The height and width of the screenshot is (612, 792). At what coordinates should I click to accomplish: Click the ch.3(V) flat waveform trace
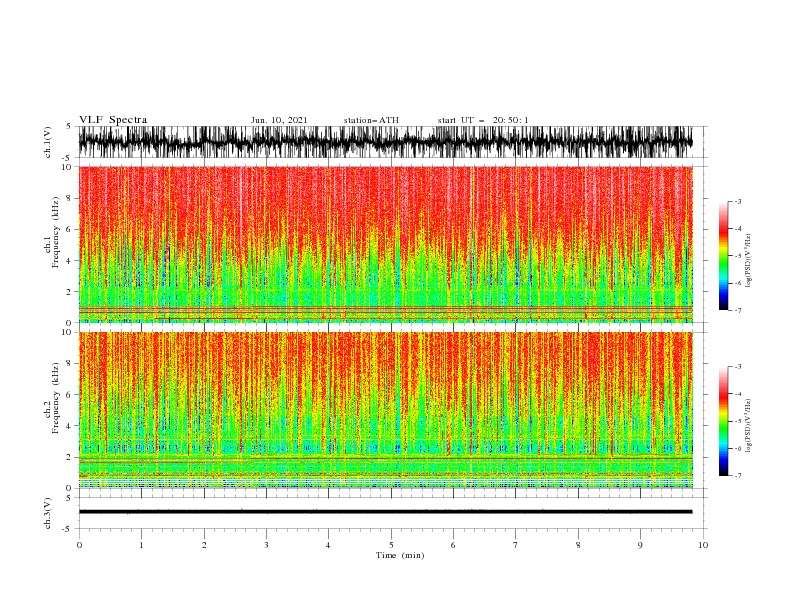click(x=385, y=512)
